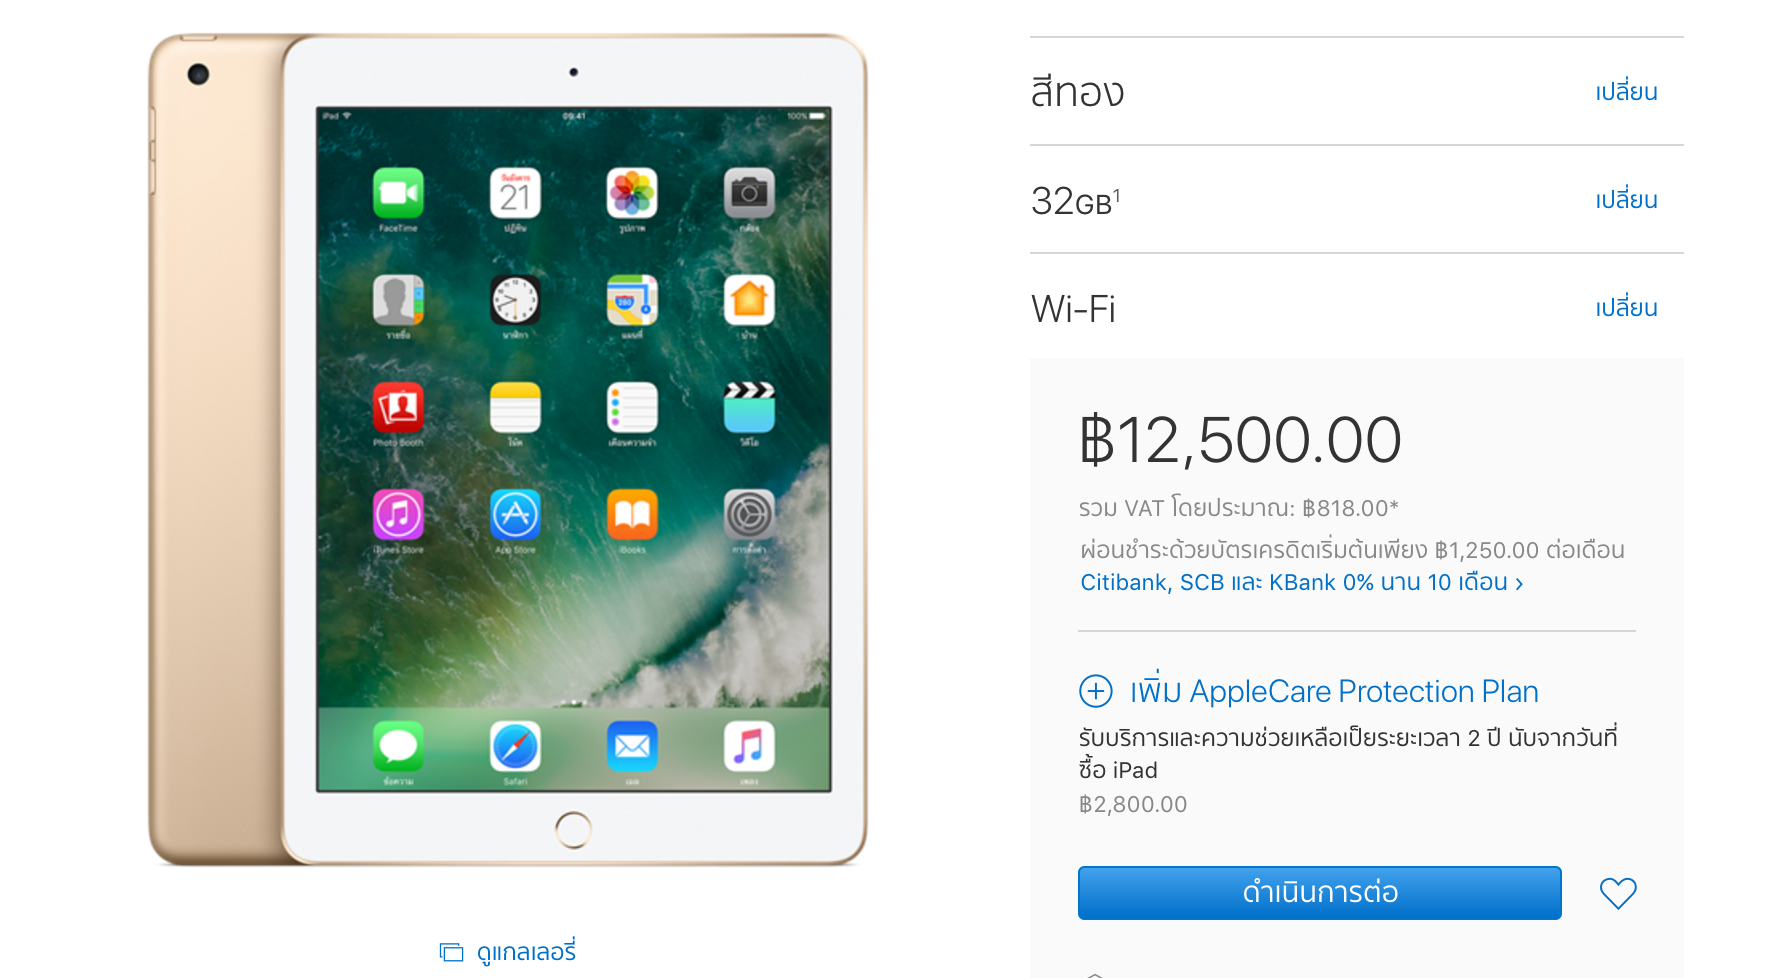Click the iPad home button
This screenshot has height=978, width=1784.
click(x=573, y=829)
